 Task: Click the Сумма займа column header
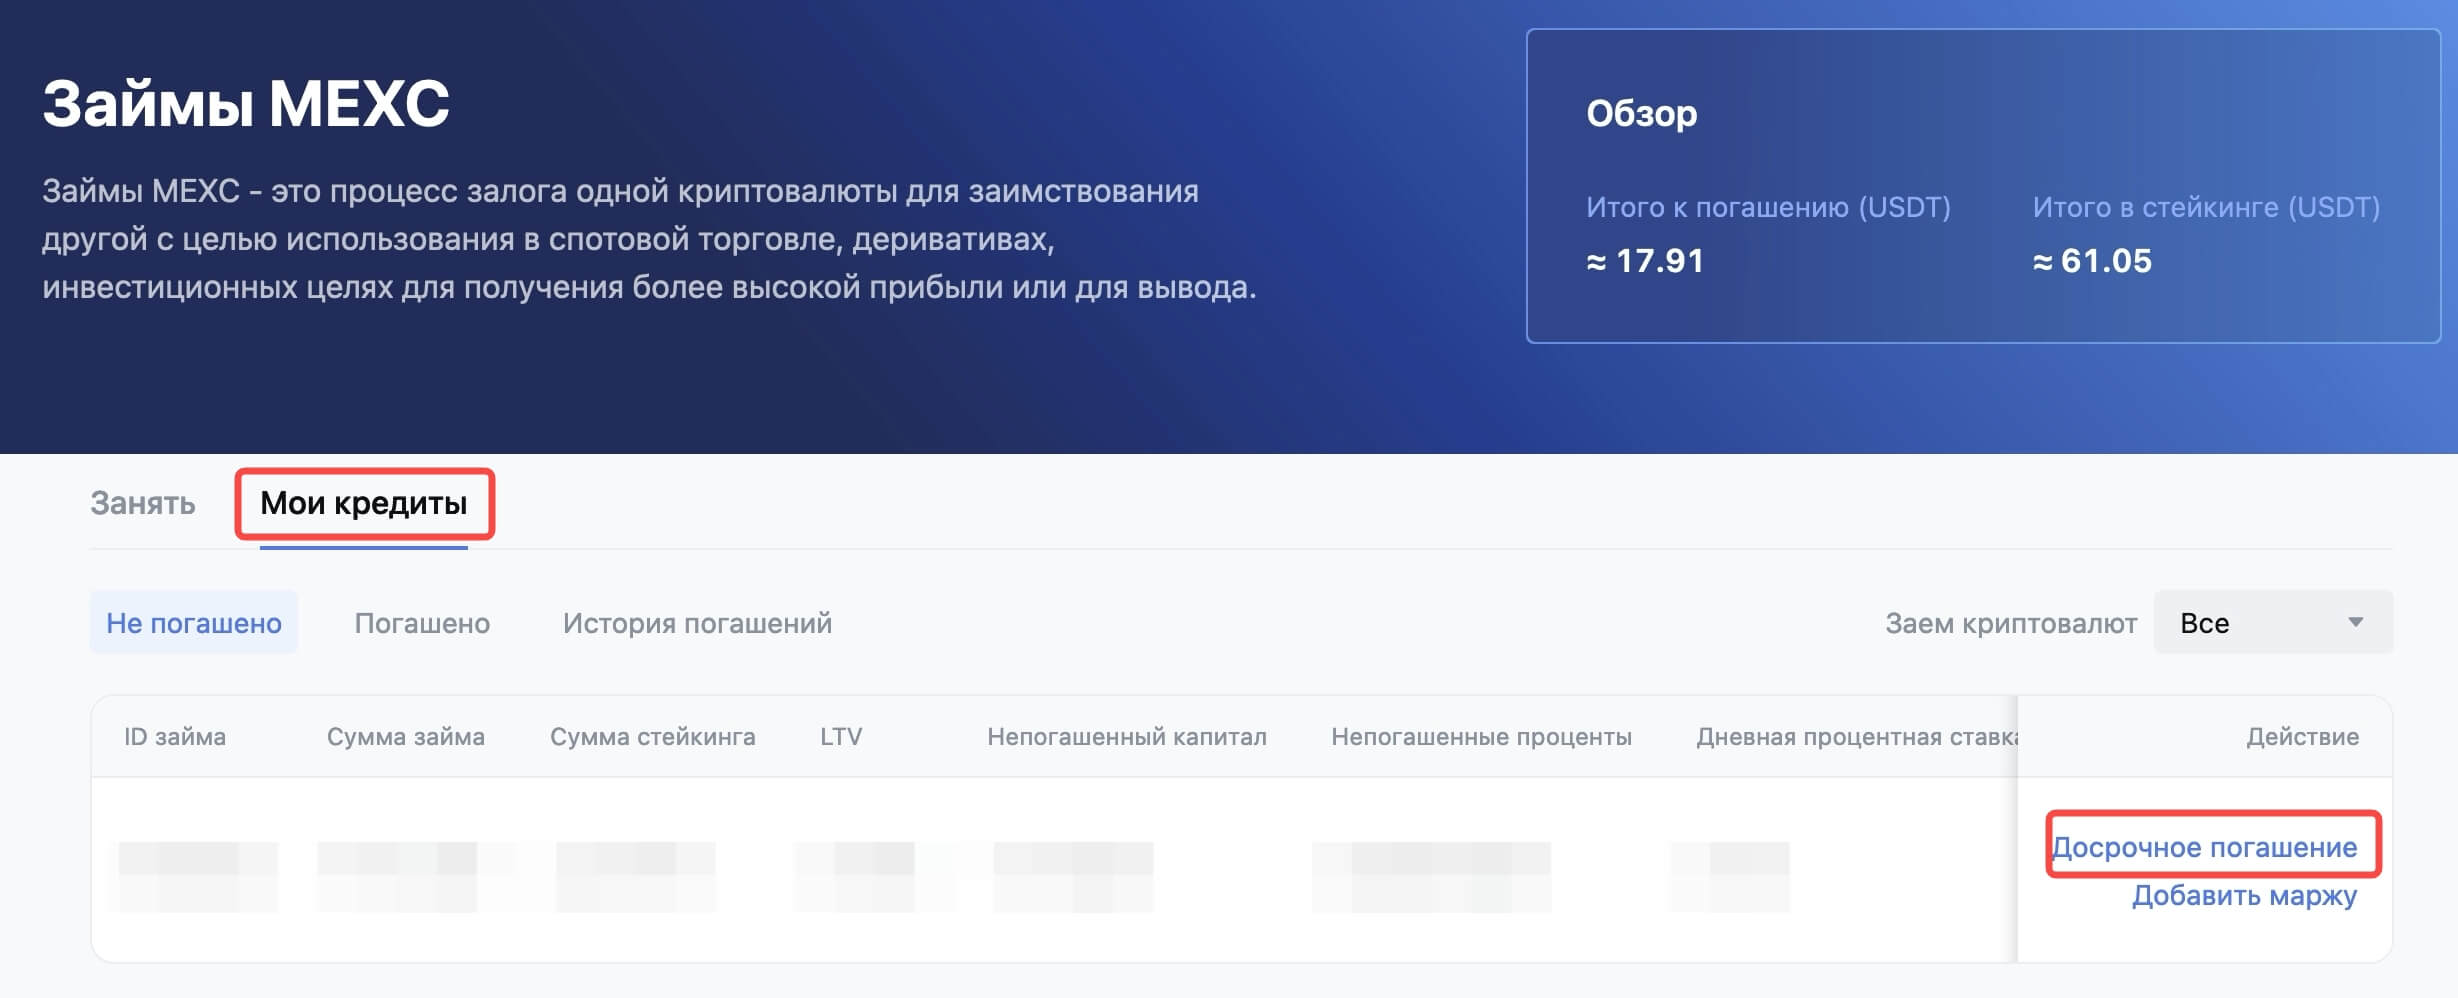pos(405,737)
